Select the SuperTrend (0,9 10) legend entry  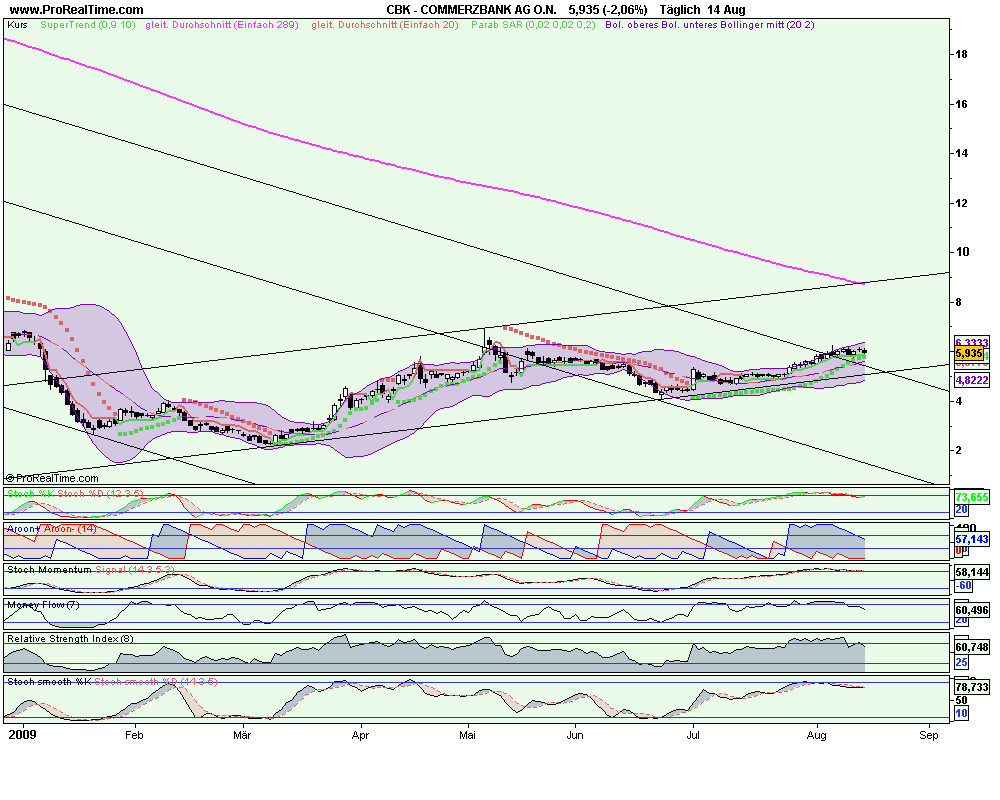88,25
